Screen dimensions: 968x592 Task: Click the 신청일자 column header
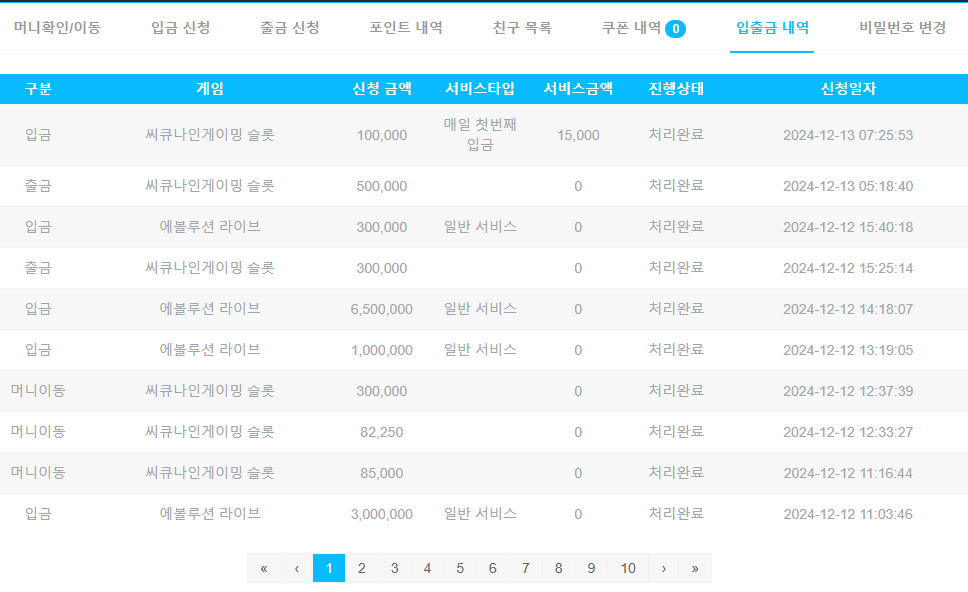point(848,89)
